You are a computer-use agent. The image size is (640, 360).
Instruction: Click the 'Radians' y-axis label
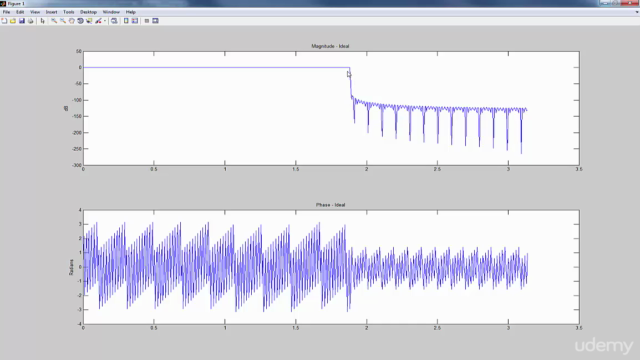(71, 267)
